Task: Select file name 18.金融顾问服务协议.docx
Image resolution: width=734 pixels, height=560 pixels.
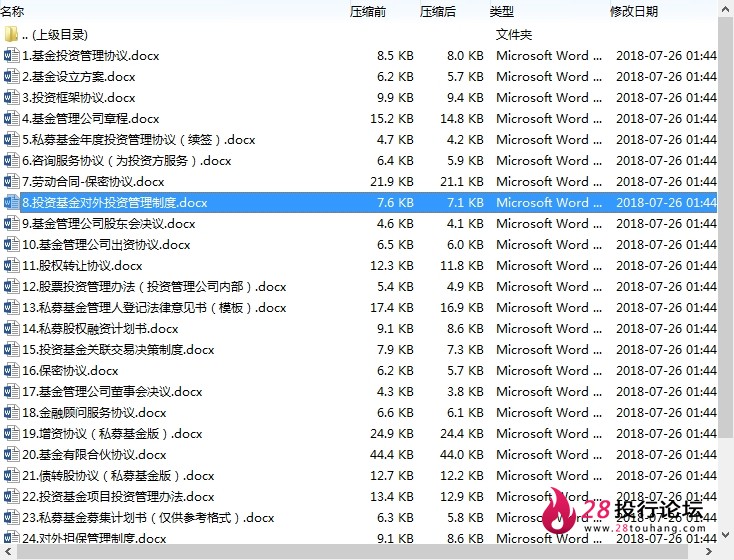Action: (x=94, y=413)
